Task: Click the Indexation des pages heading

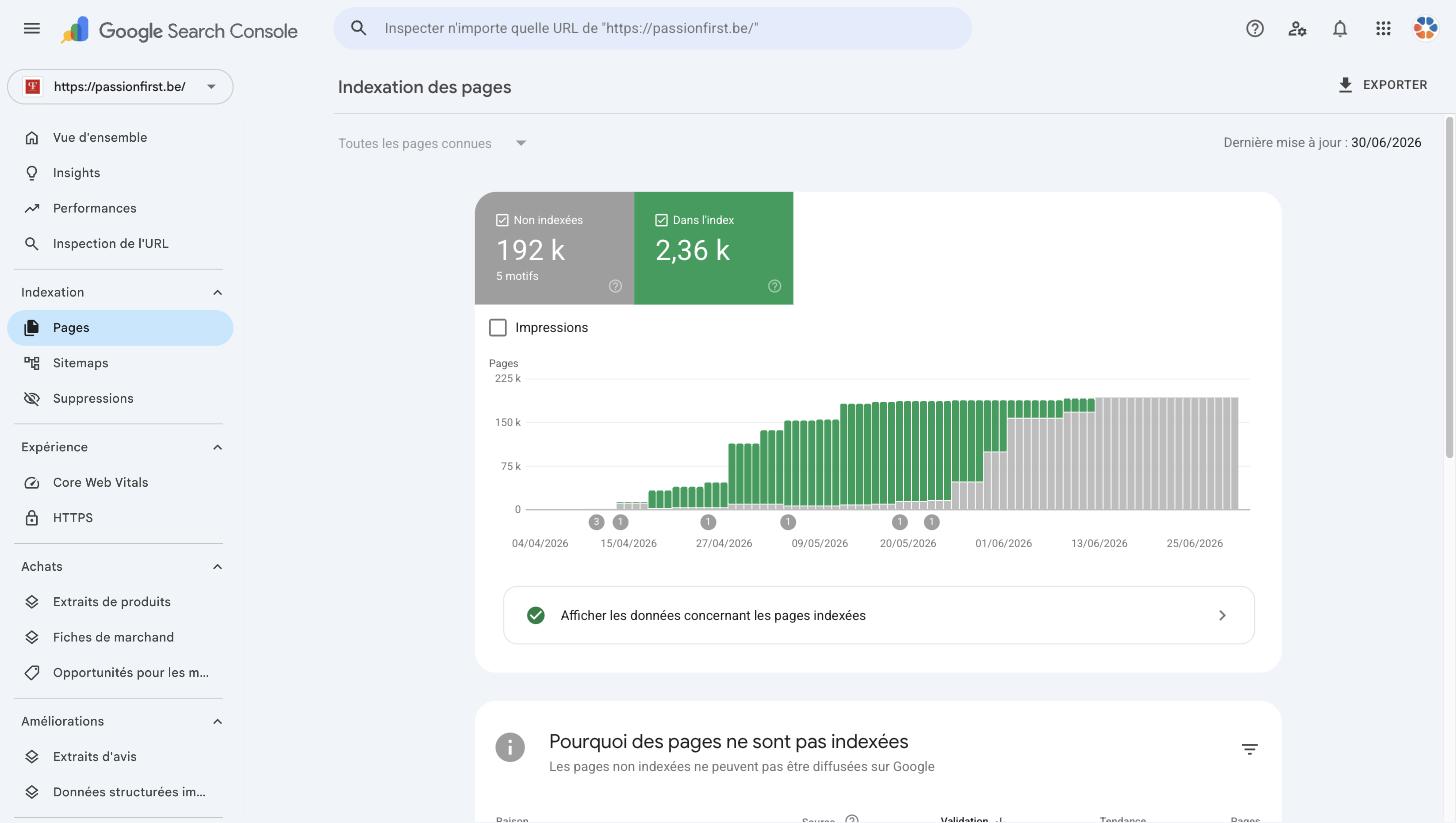Action: 425,87
